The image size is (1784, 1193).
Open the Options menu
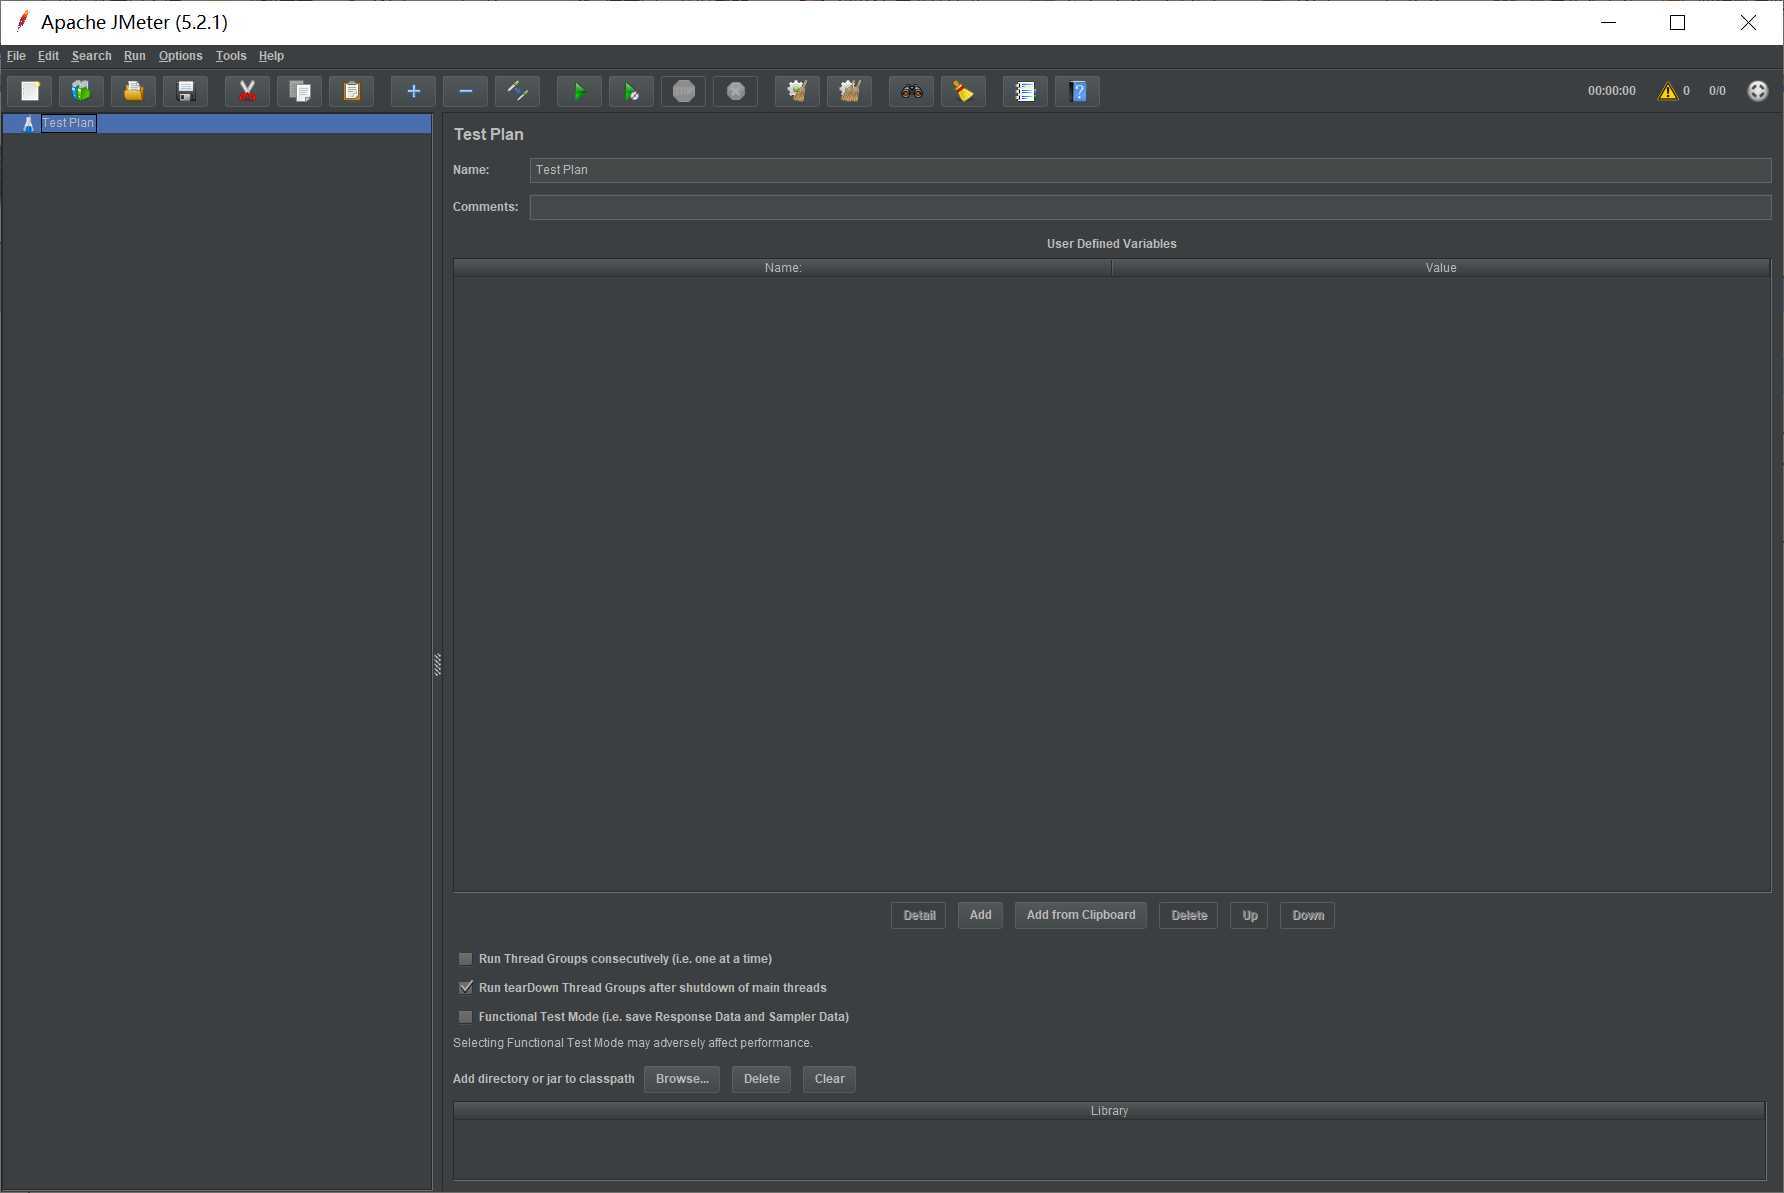(x=180, y=56)
